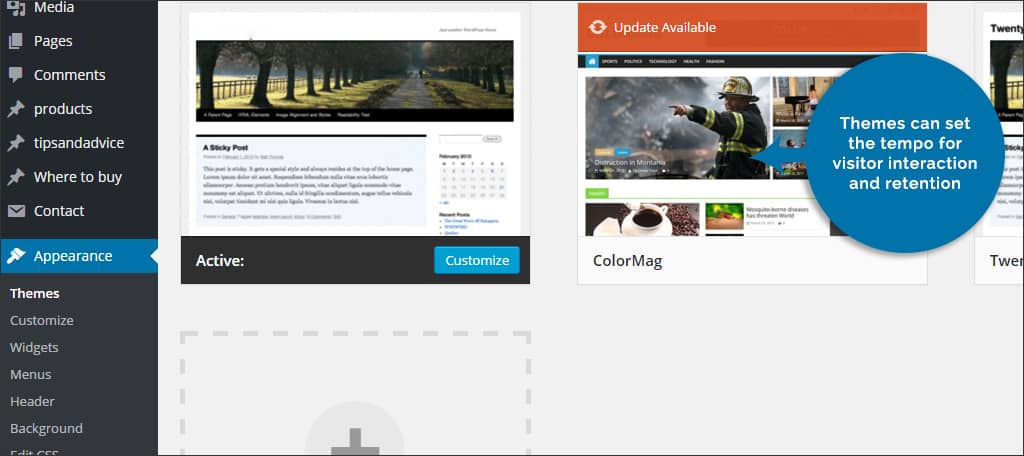This screenshot has height=456, width=1024.
Task: Open the Background submenu link
Action: [x=46, y=429]
